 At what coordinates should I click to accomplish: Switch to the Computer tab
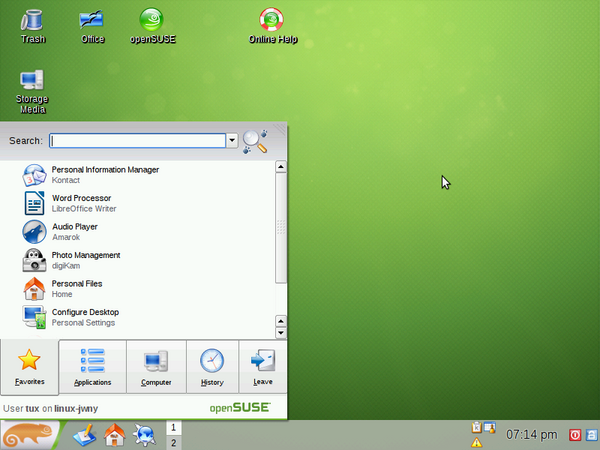(156, 367)
